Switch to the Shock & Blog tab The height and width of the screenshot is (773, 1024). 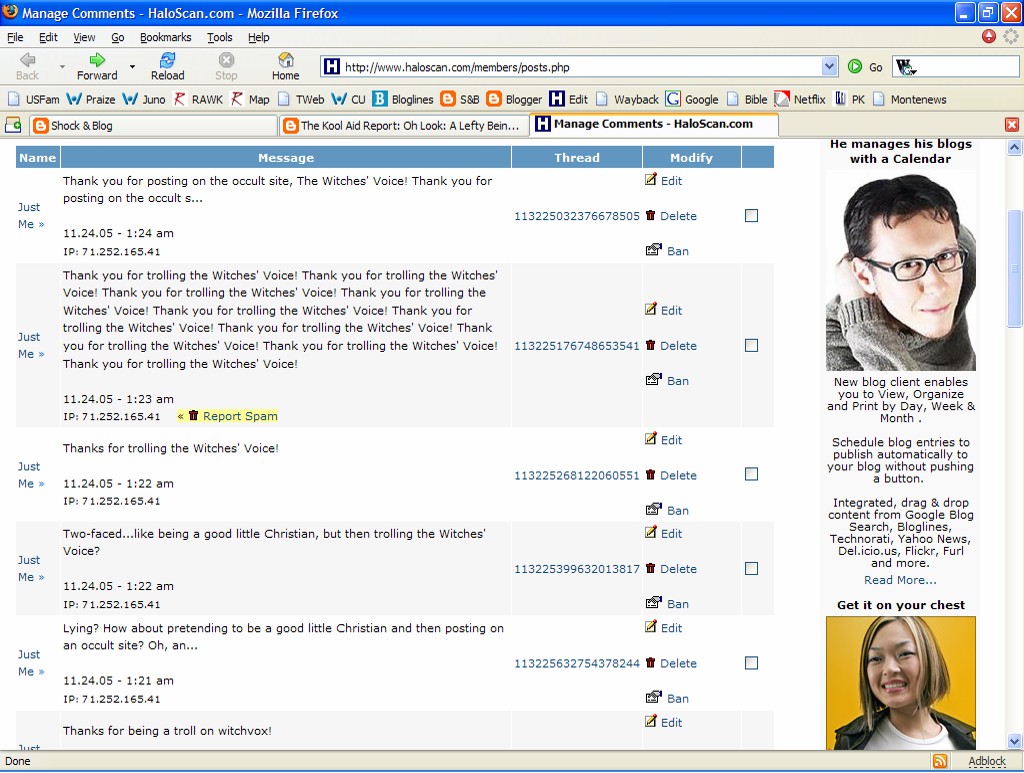pos(153,125)
